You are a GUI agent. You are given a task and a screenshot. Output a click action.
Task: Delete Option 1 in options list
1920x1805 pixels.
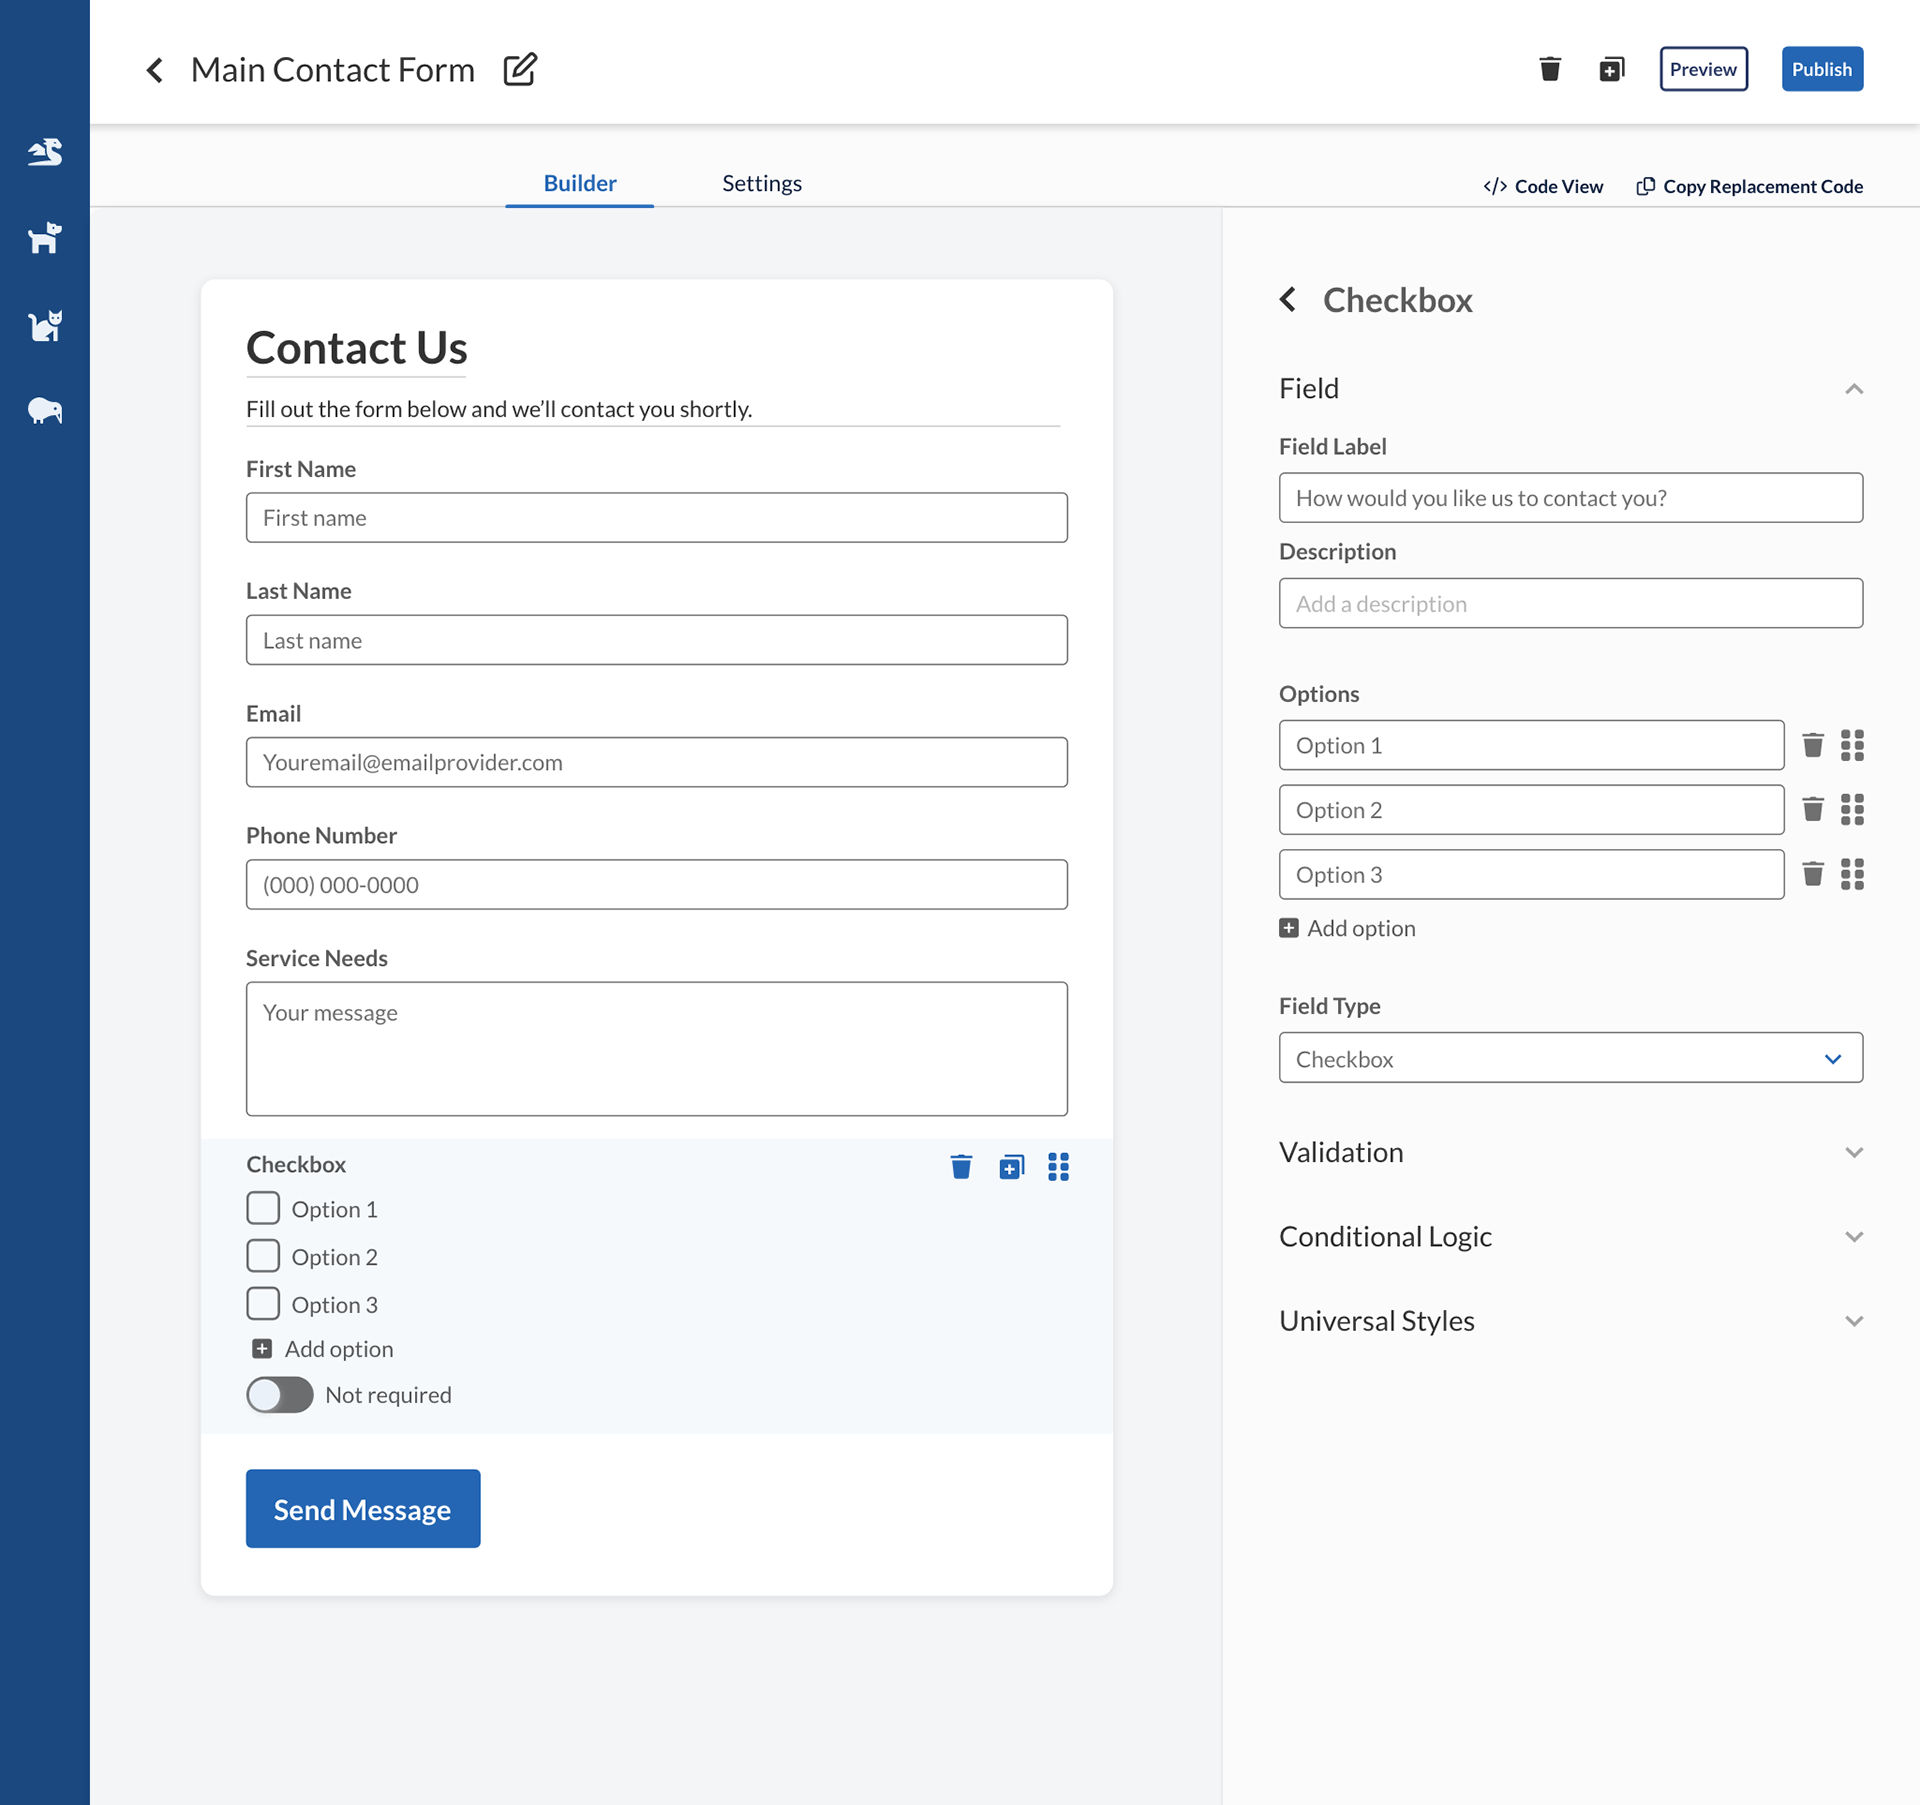pyautogui.click(x=1812, y=745)
